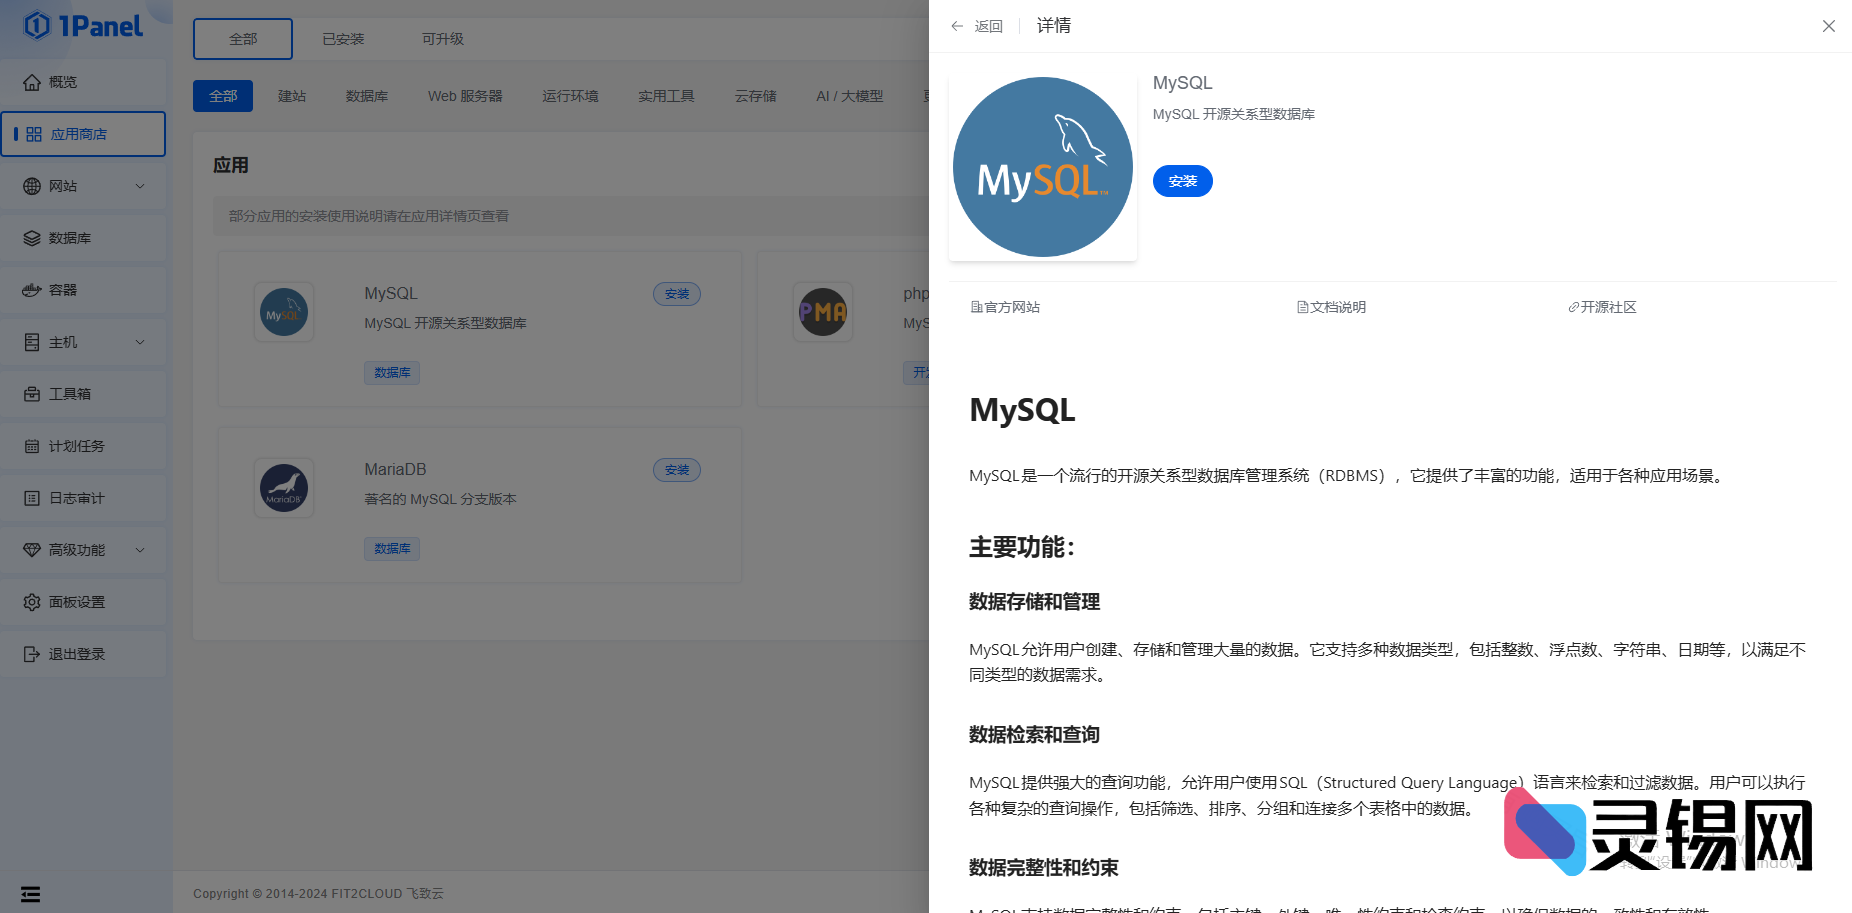Click the 1Panel logo icon
The width and height of the screenshot is (1852, 913).
tap(37, 26)
